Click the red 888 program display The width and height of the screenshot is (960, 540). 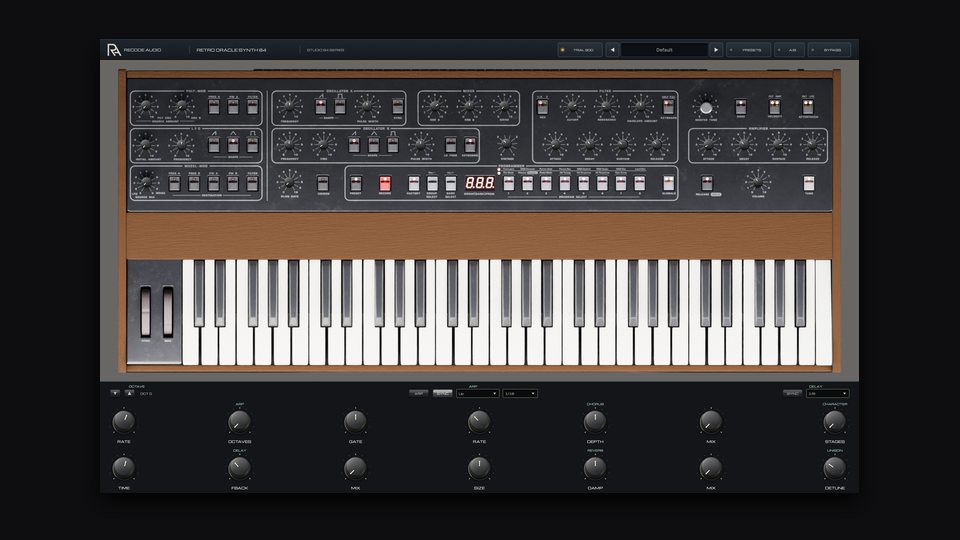click(x=479, y=183)
